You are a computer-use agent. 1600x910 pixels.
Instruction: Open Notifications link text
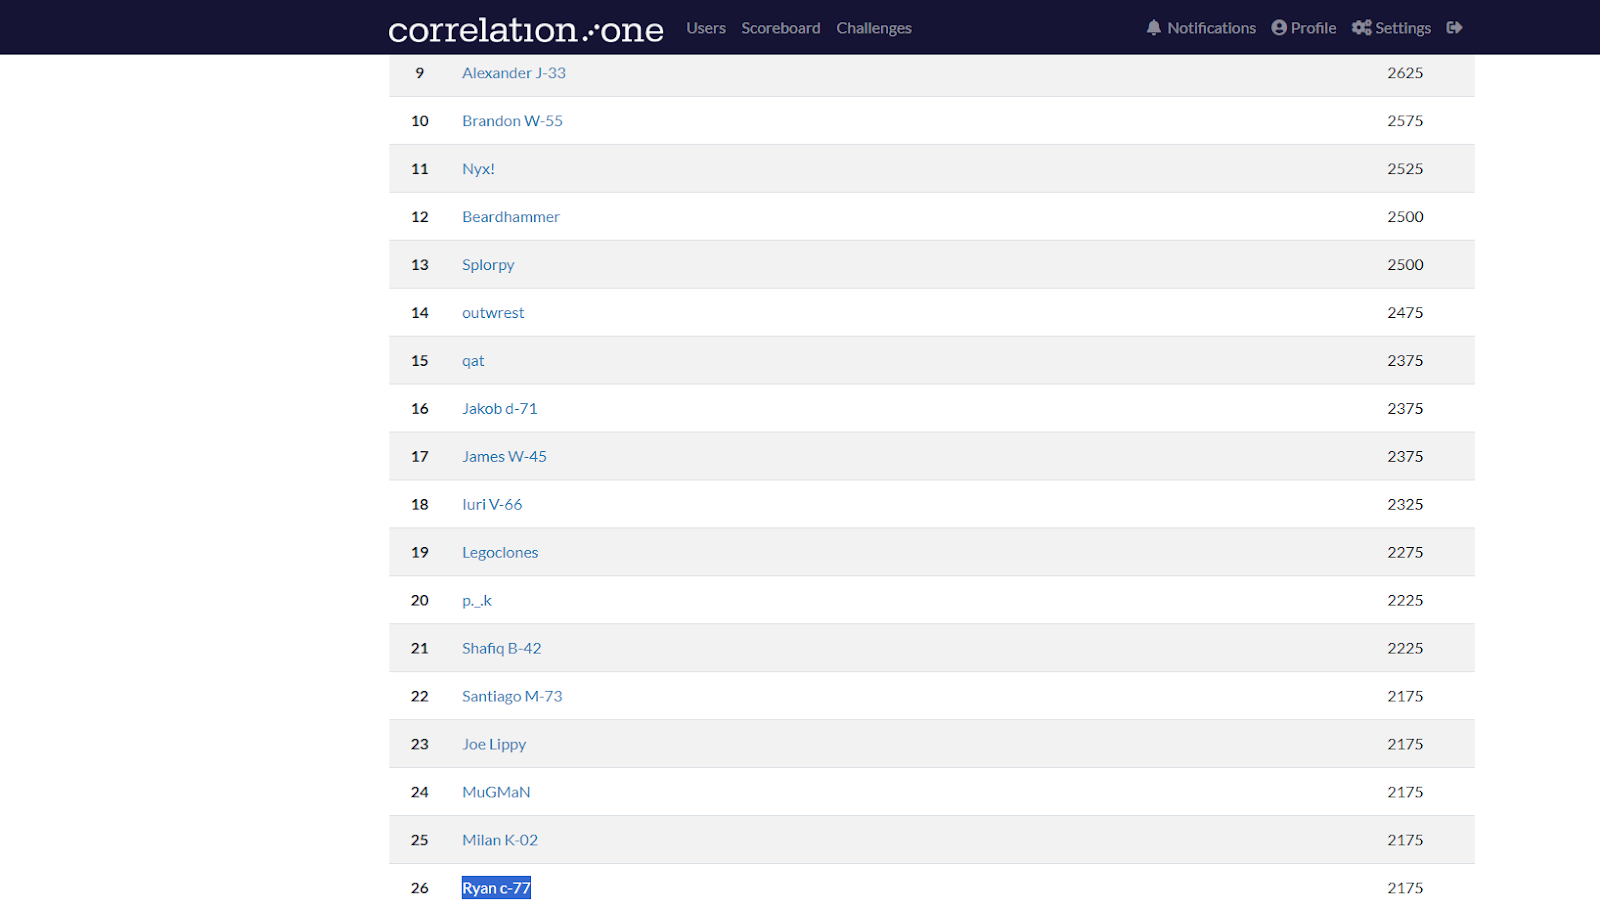click(1211, 28)
